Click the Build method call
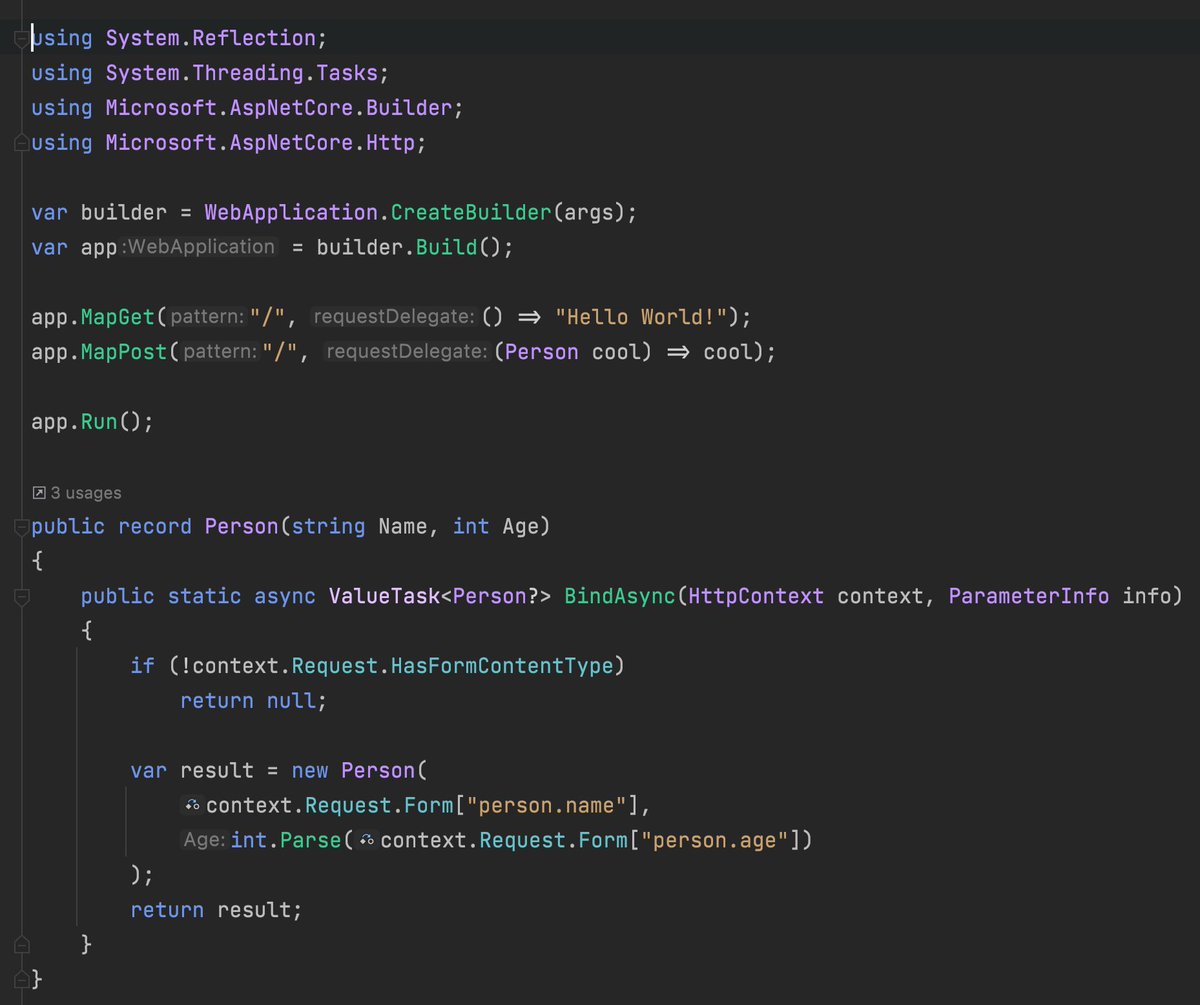 [x=447, y=248]
